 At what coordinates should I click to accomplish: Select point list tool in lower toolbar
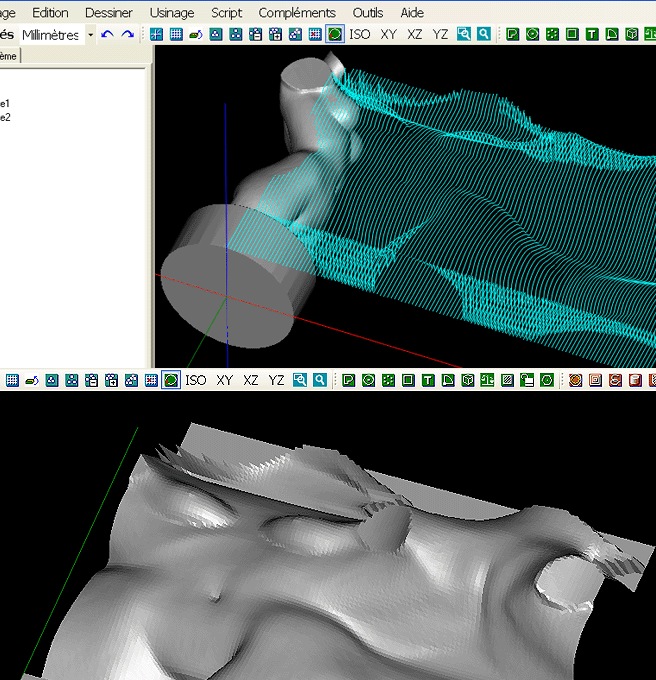tap(388, 380)
